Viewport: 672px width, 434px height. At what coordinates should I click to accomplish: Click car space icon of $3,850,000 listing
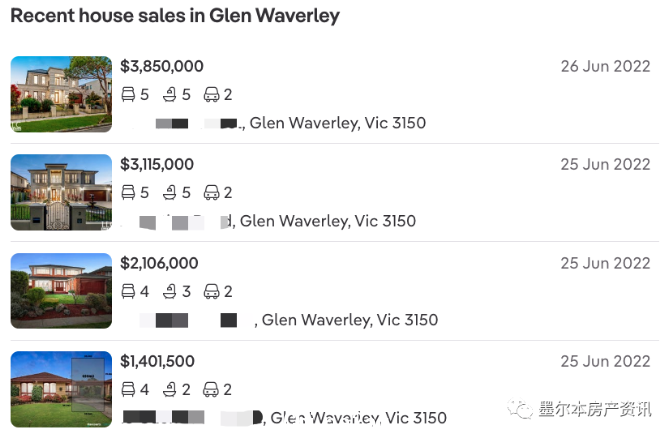211,94
